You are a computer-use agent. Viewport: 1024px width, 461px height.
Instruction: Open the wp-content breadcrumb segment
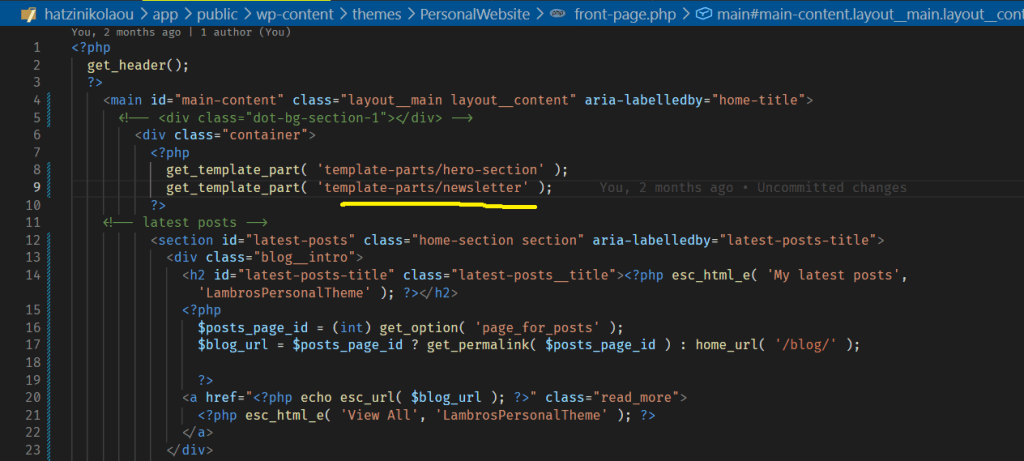tap(293, 13)
